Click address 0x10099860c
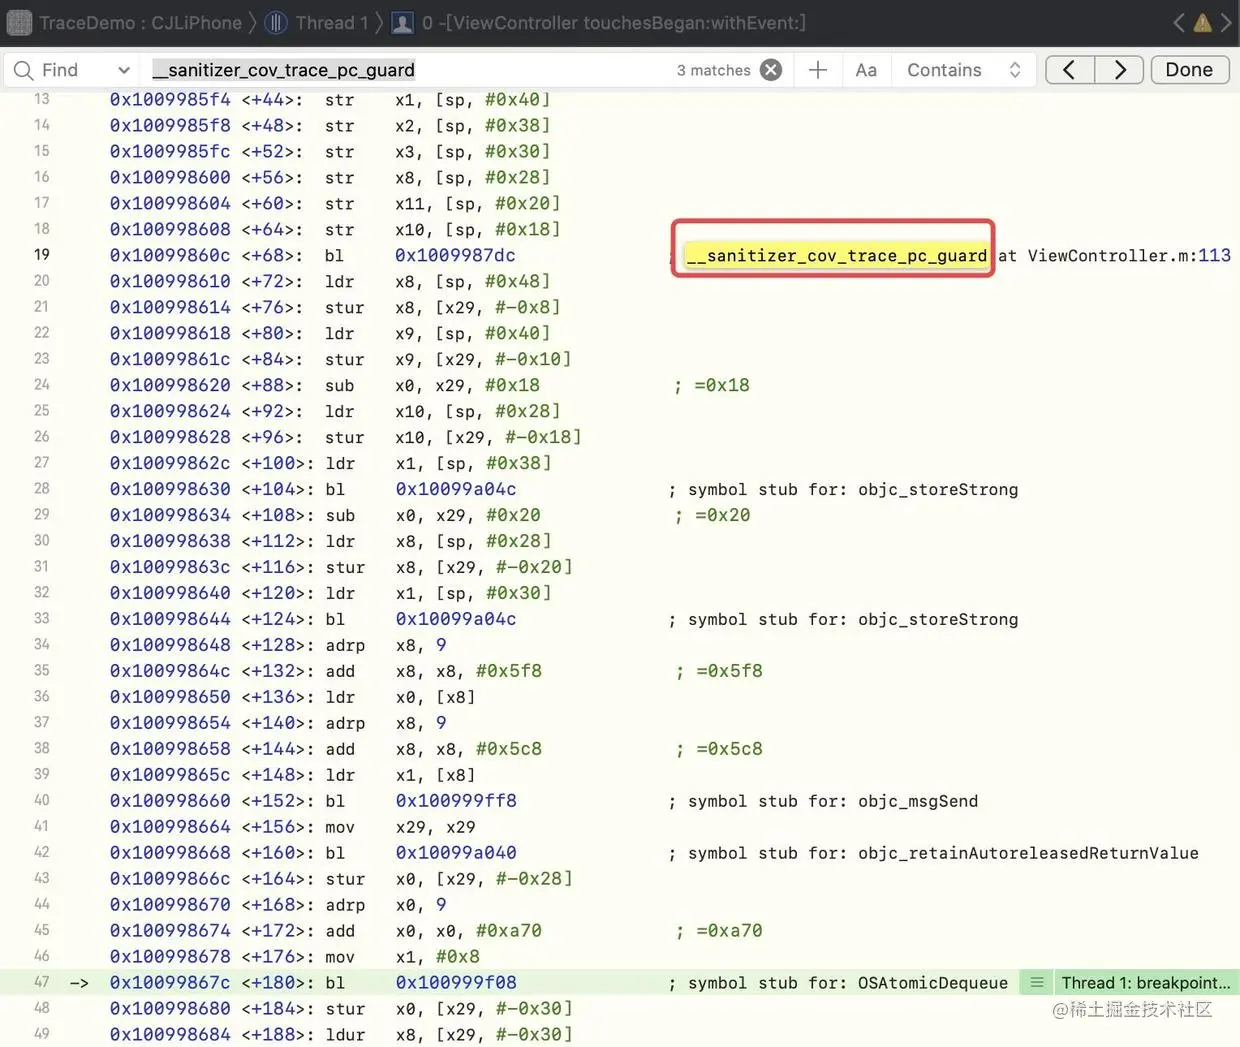This screenshot has height=1047, width=1240. (170, 256)
